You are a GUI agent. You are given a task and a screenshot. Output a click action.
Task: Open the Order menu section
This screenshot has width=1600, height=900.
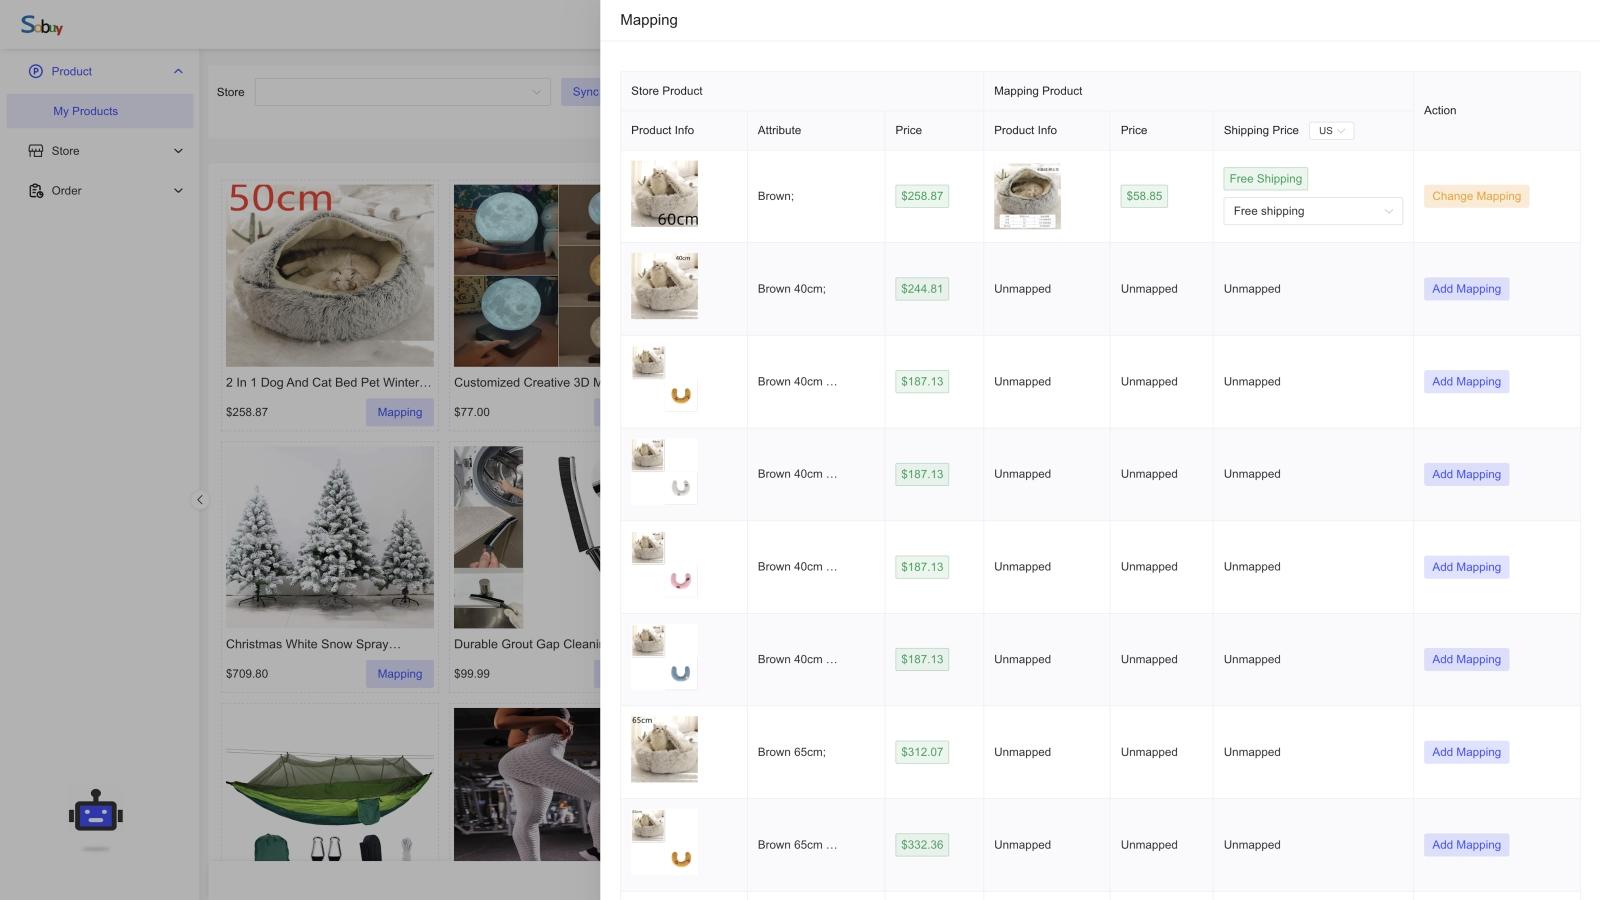click(x=100, y=191)
